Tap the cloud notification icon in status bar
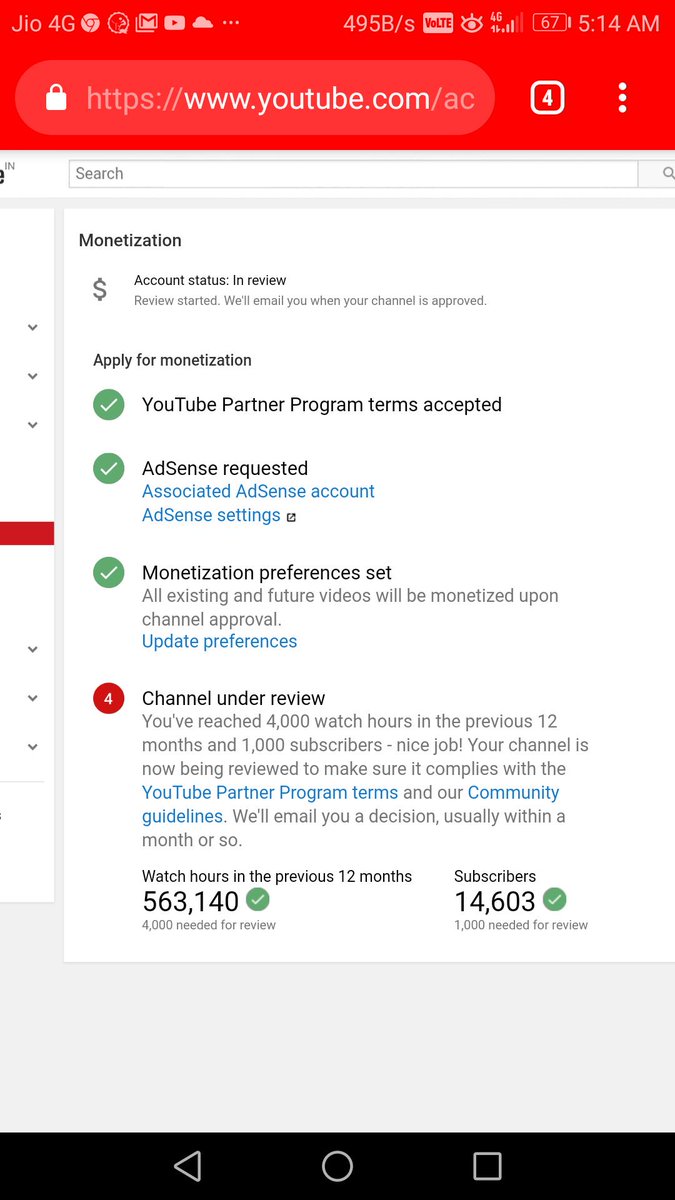The width and height of the screenshot is (675, 1200). coord(203,22)
